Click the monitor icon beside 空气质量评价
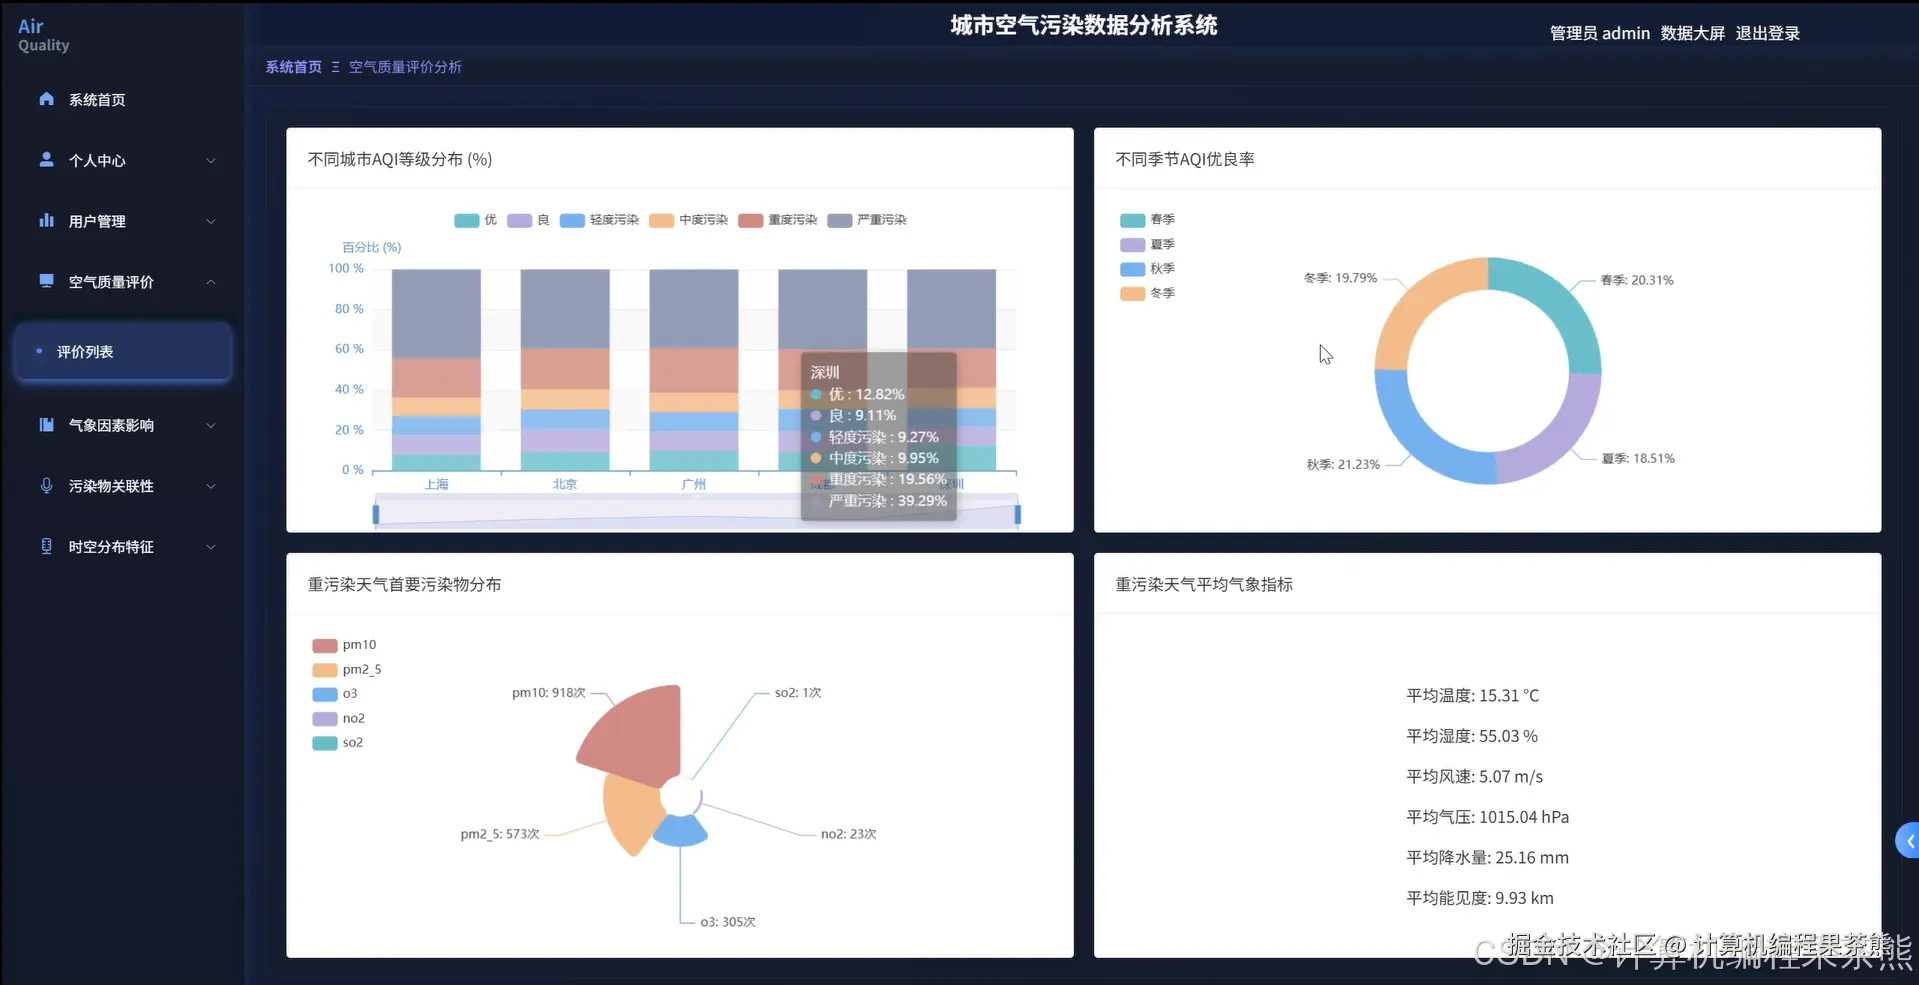 point(46,281)
